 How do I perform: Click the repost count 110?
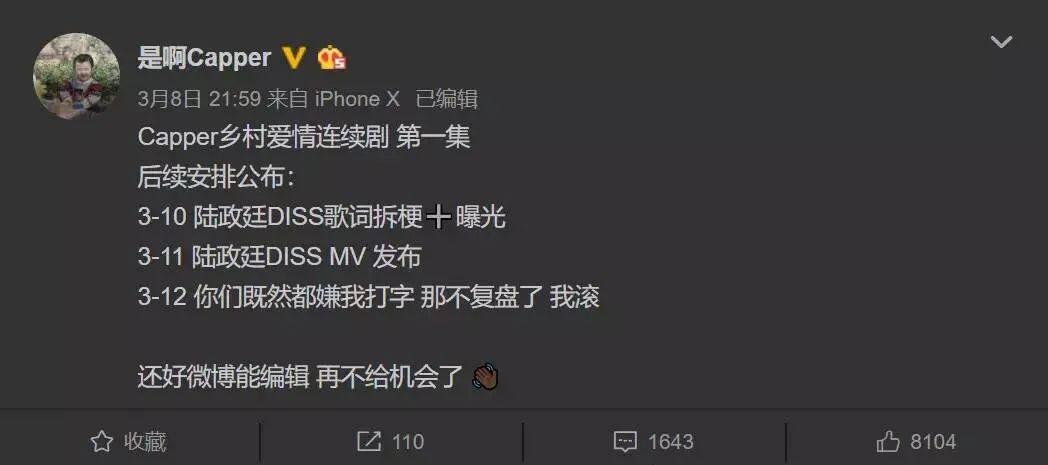408,442
